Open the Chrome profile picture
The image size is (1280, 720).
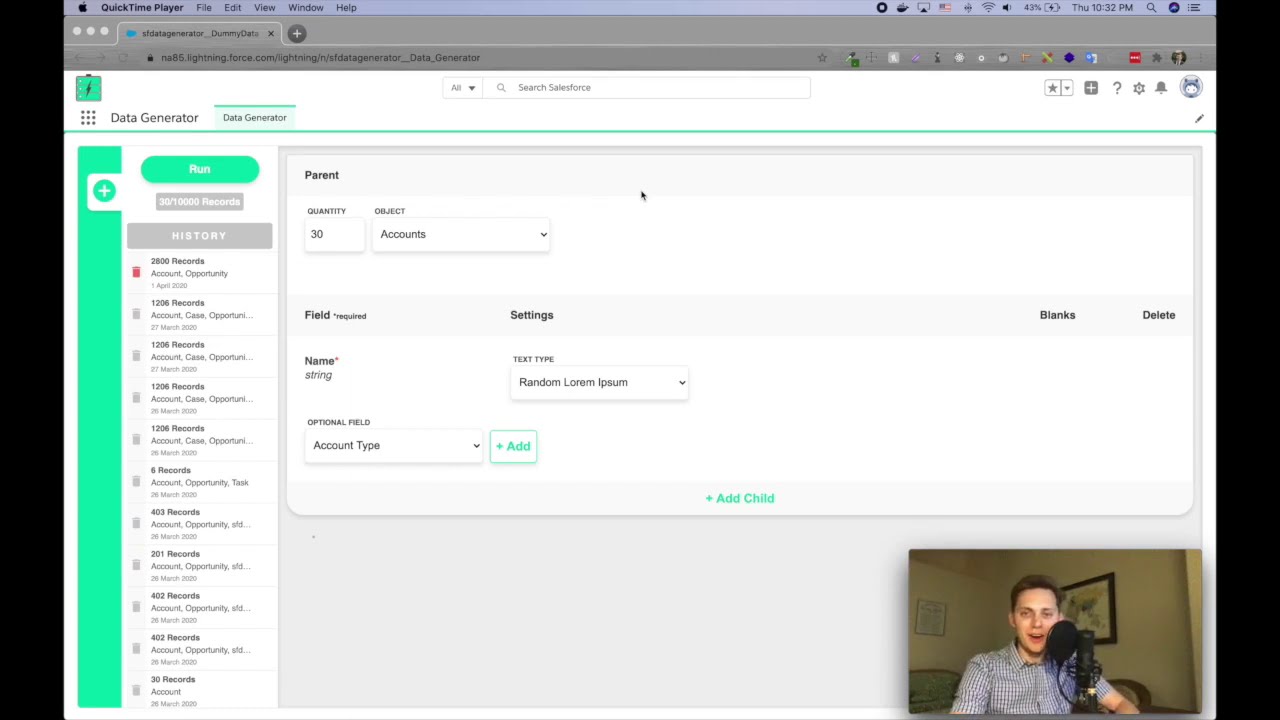pyautogui.click(x=1178, y=57)
